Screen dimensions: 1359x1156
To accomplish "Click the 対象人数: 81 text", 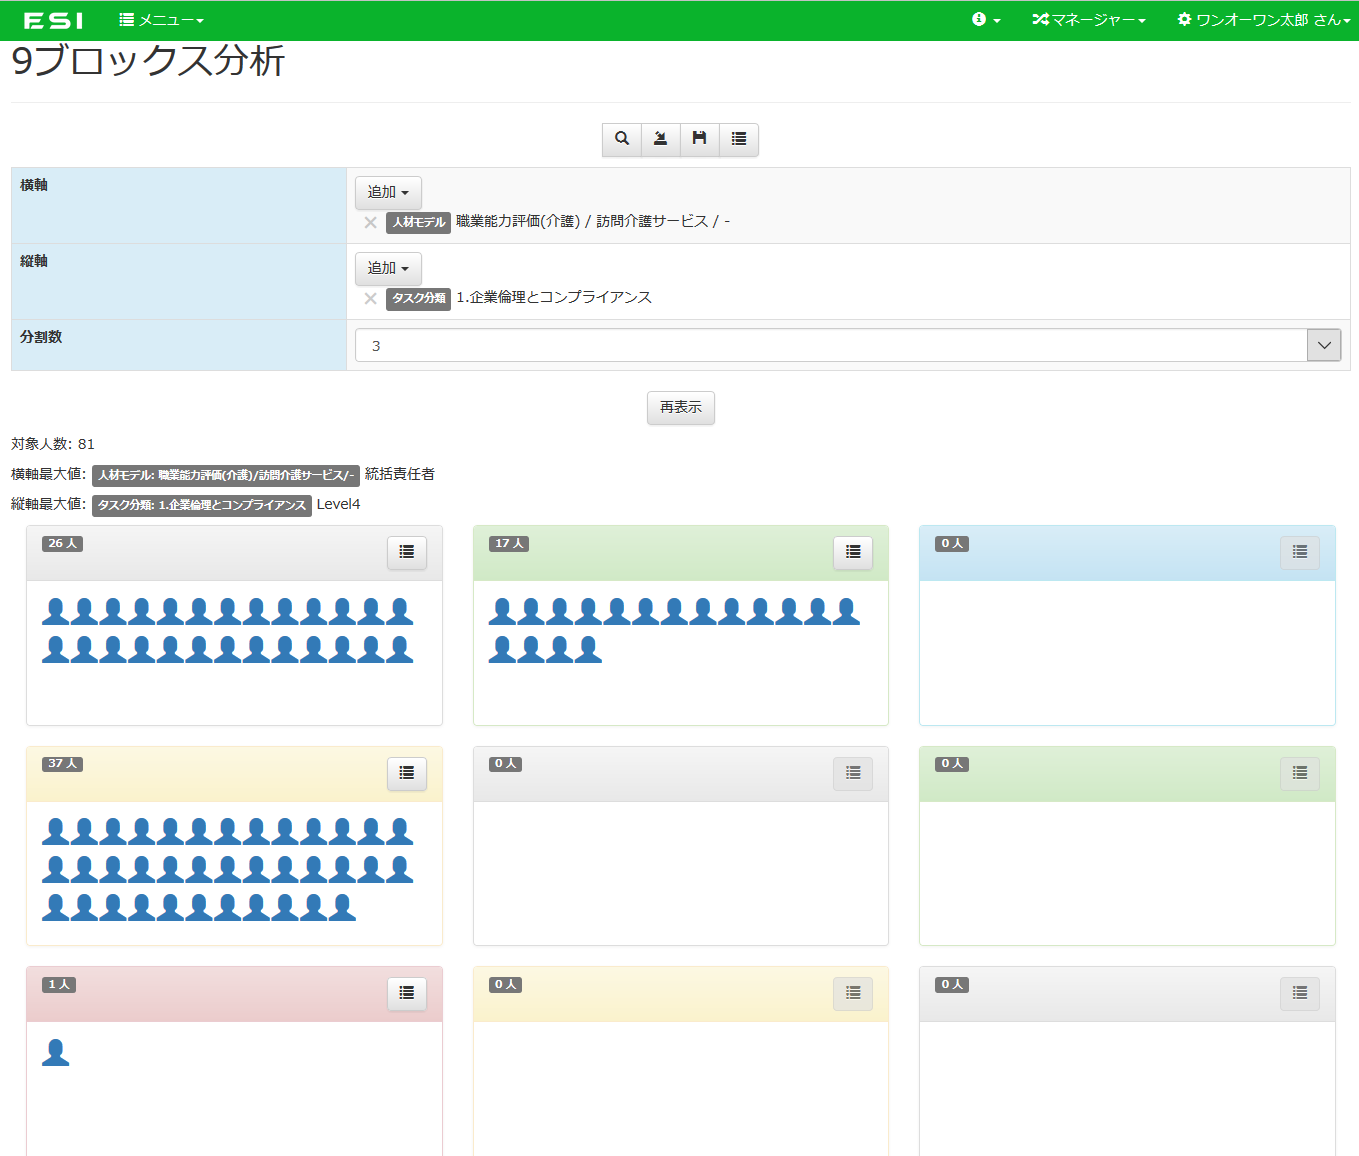I will (x=53, y=444).
